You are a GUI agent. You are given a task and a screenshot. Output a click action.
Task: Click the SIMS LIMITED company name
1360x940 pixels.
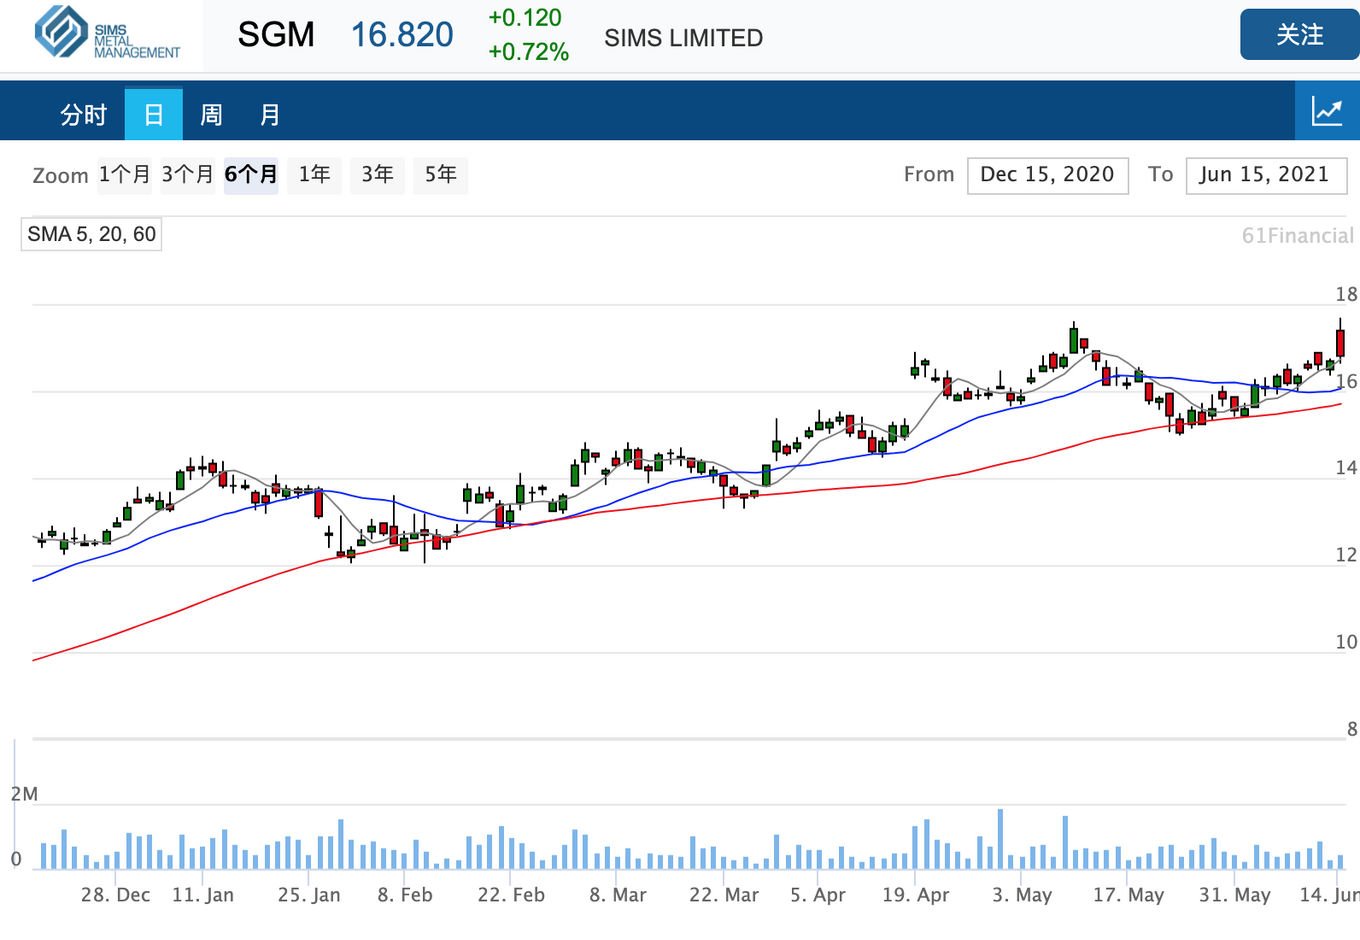tap(684, 38)
